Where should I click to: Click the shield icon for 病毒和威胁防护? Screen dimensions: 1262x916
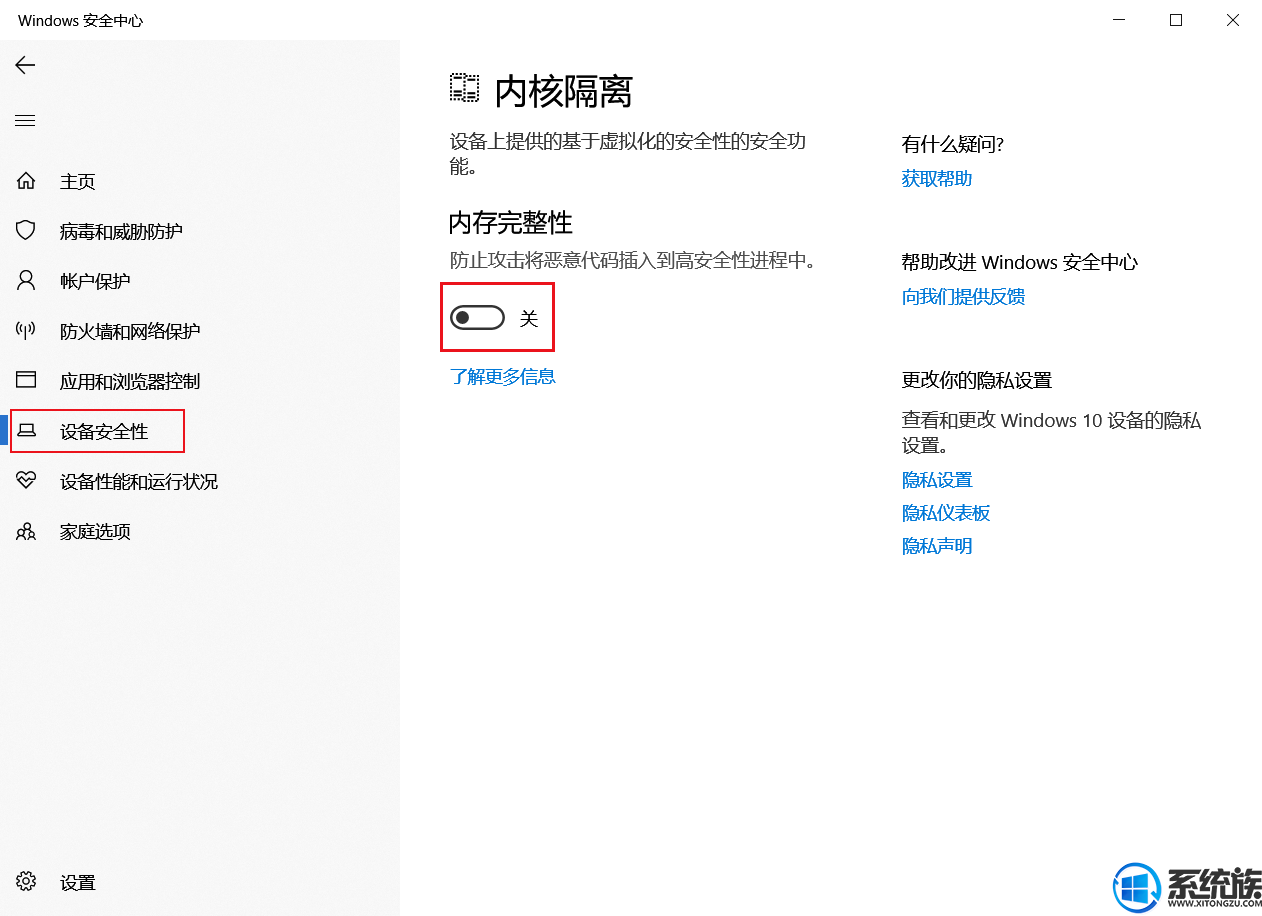(x=26, y=231)
